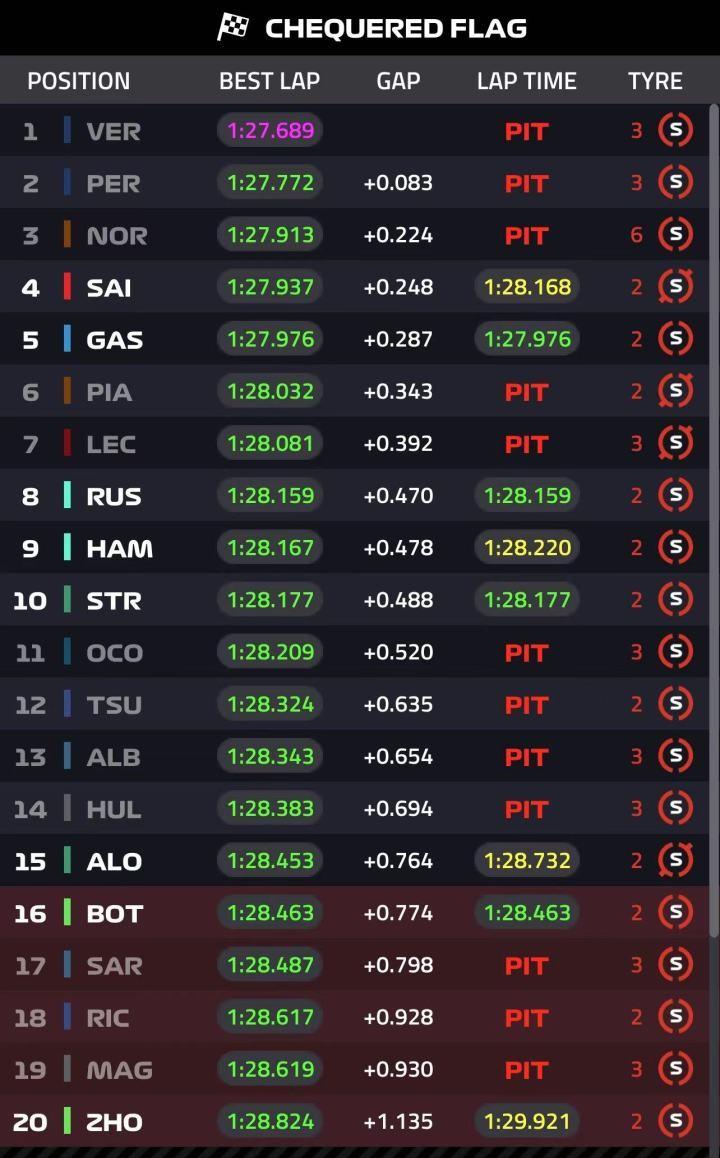Image resolution: width=720 pixels, height=1158 pixels.
Task: Select Bottas's lap time 1:28.463
Action: pyautogui.click(x=527, y=913)
